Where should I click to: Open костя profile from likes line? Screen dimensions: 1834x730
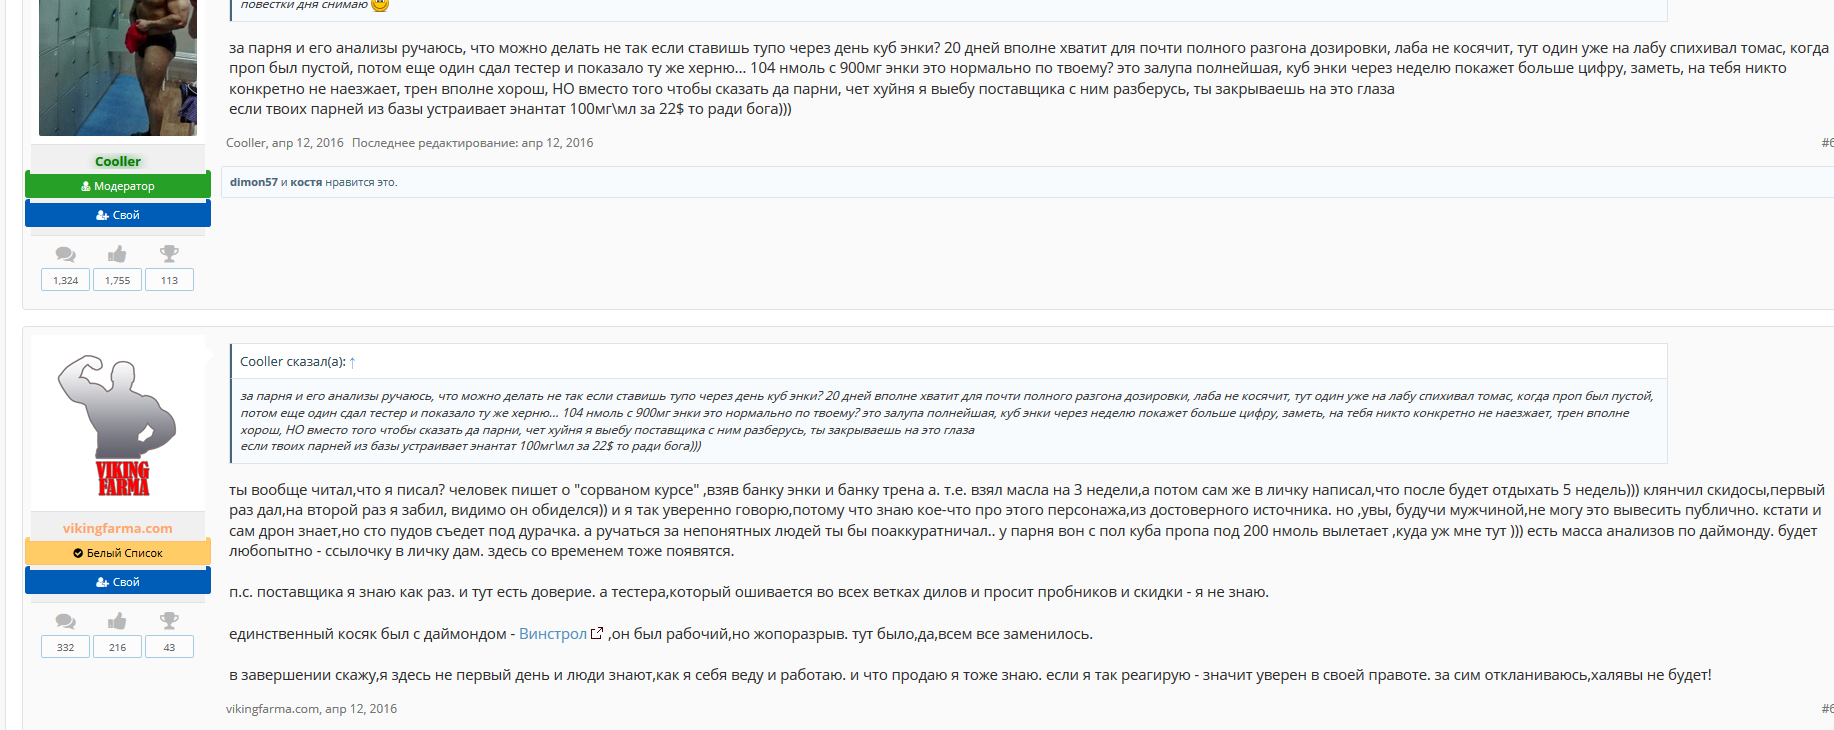pos(306,182)
